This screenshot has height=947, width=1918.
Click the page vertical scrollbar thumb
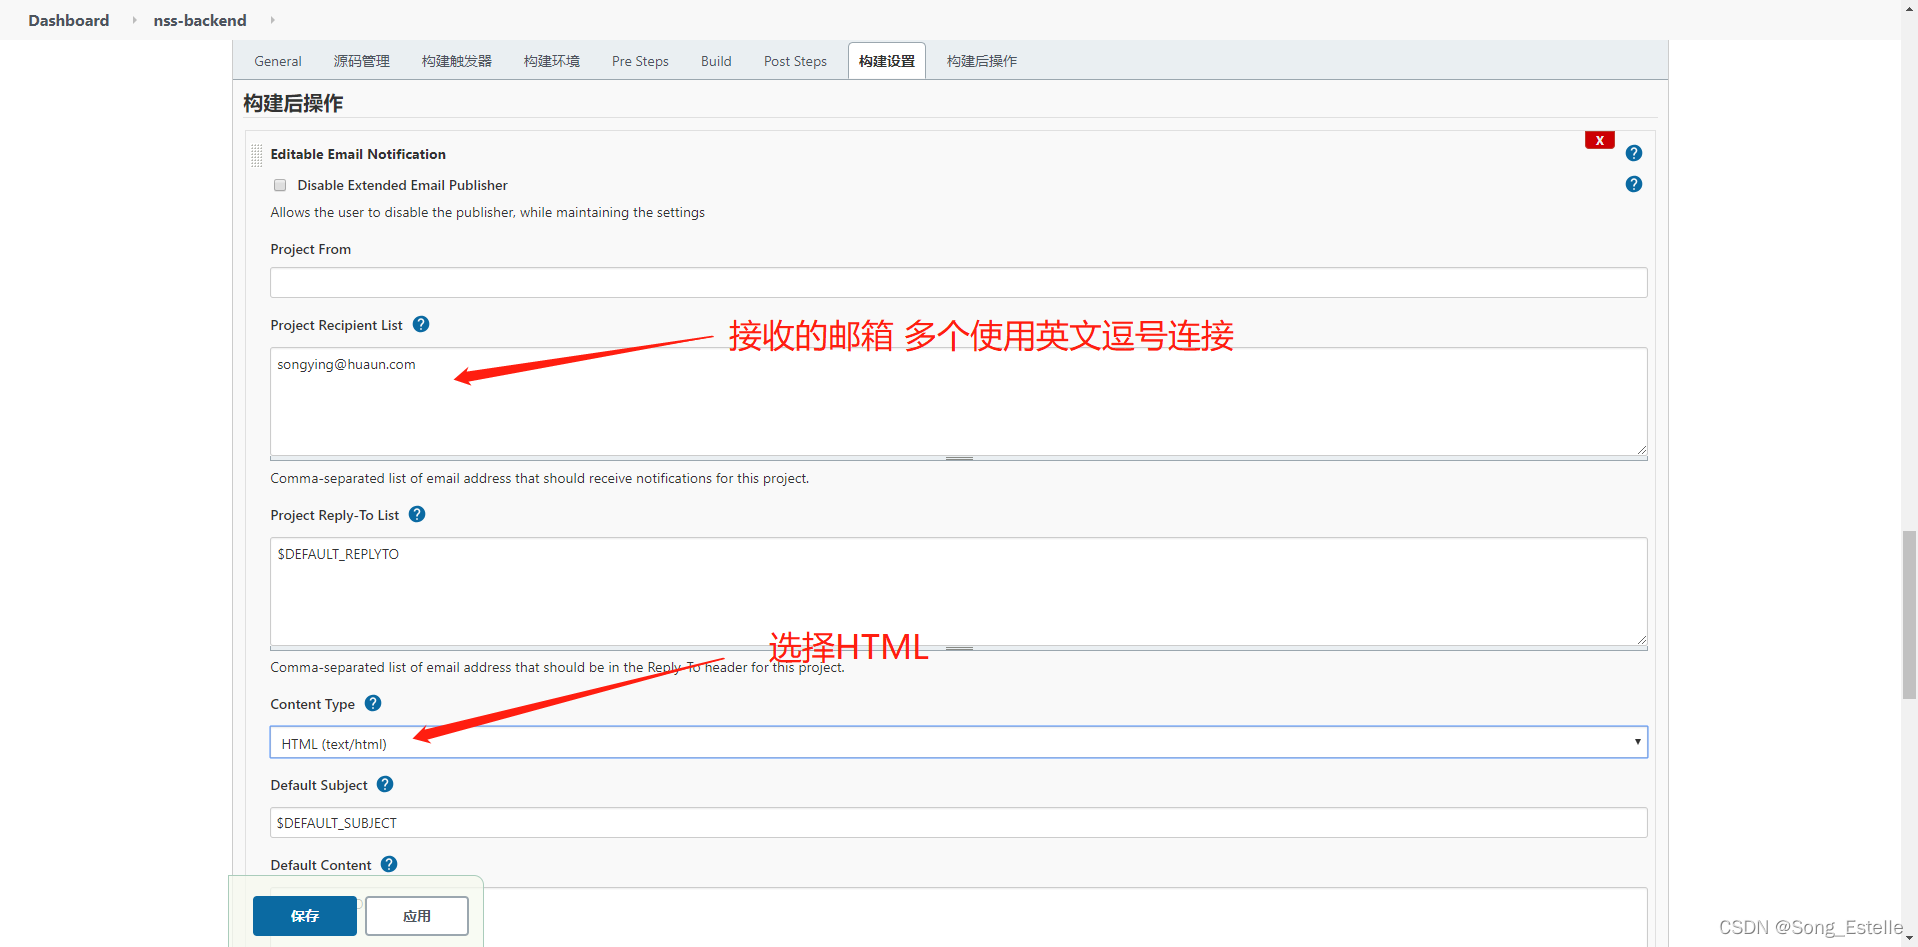[1909, 615]
